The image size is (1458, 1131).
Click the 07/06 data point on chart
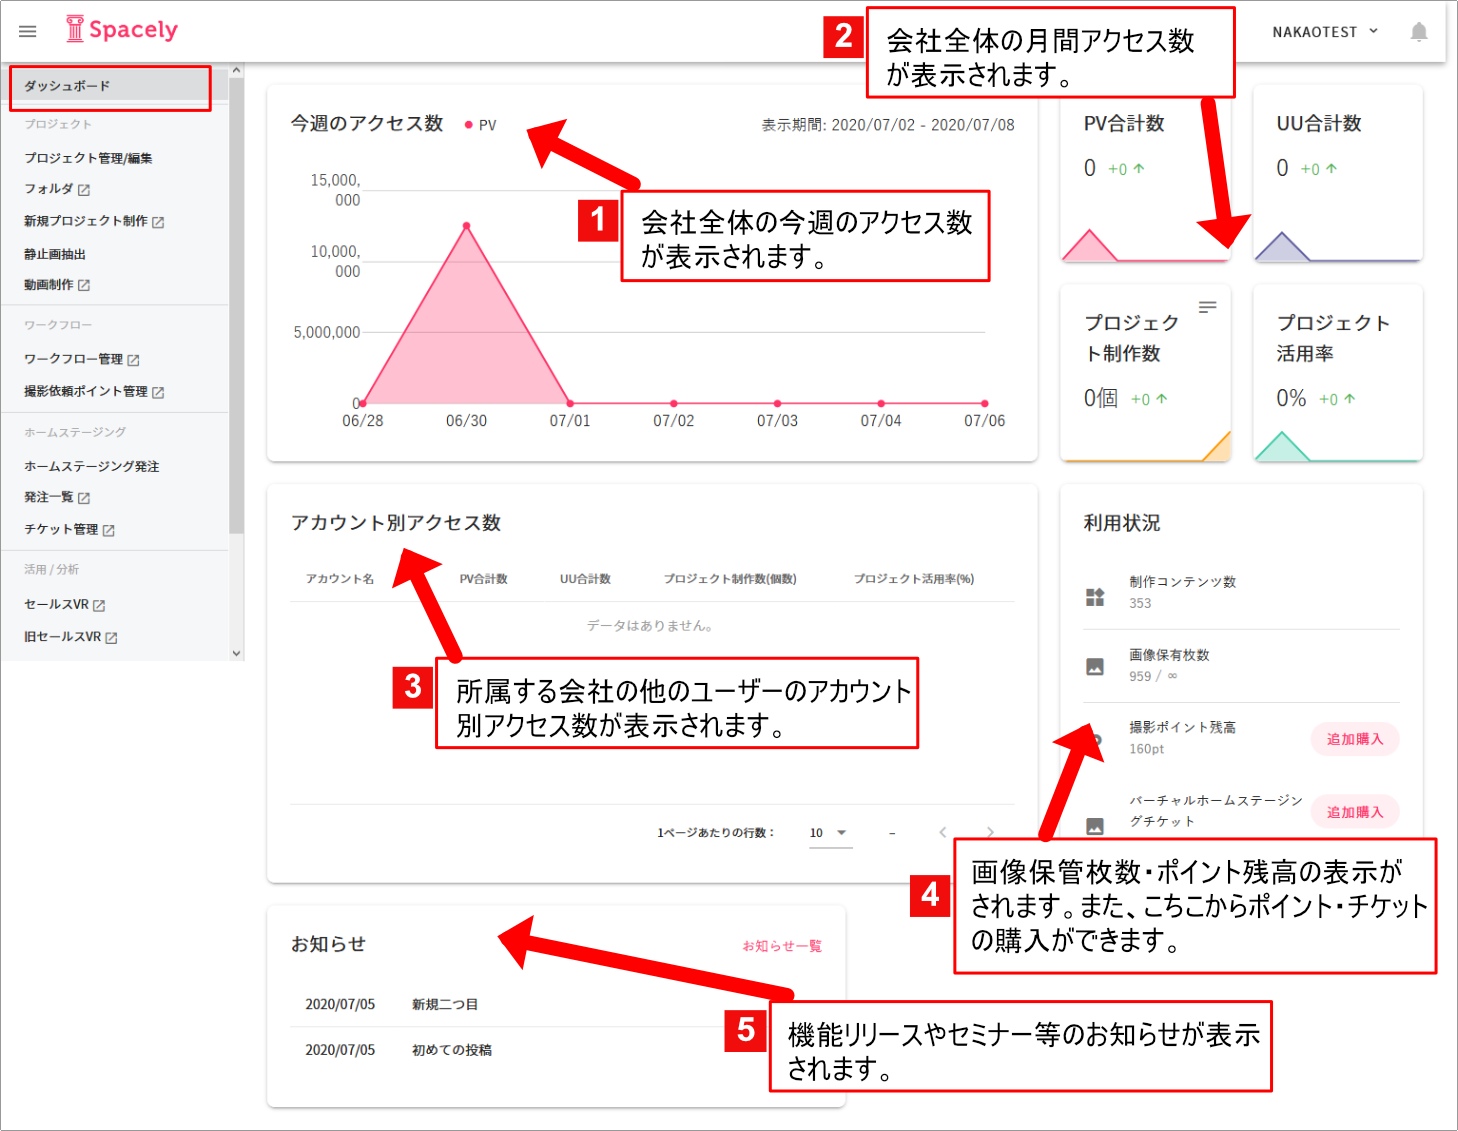coord(985,403)
